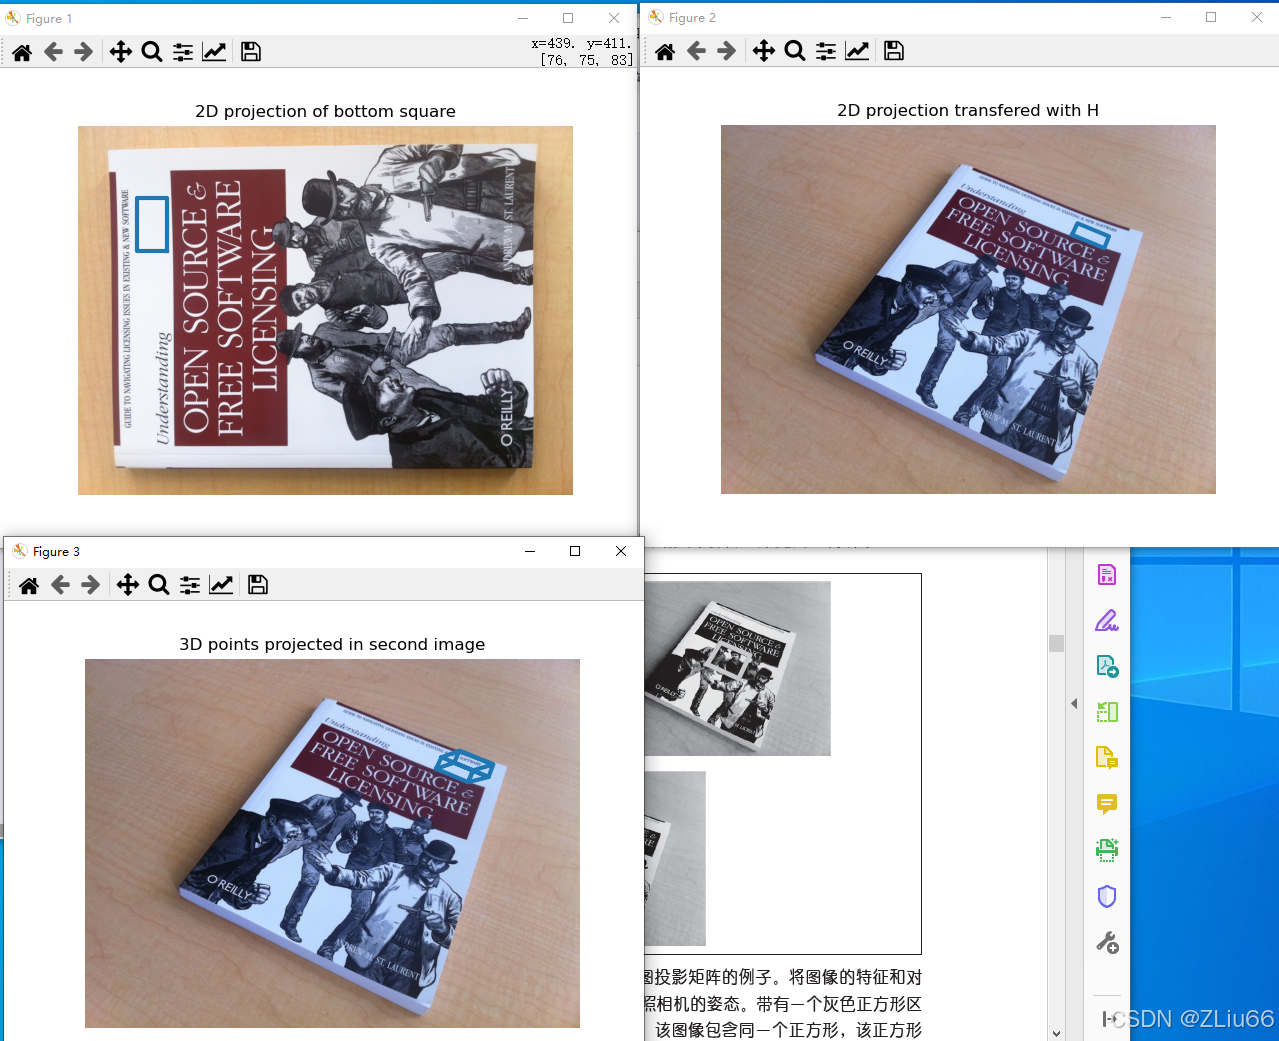
Task: Click the Figure 1 window title
Action: [49, 18]
